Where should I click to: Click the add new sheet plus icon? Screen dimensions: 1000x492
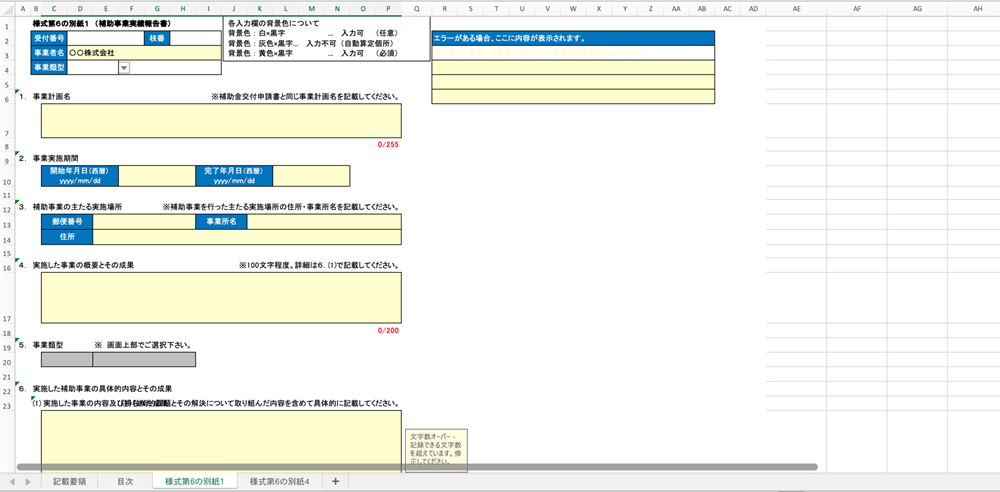335,481
